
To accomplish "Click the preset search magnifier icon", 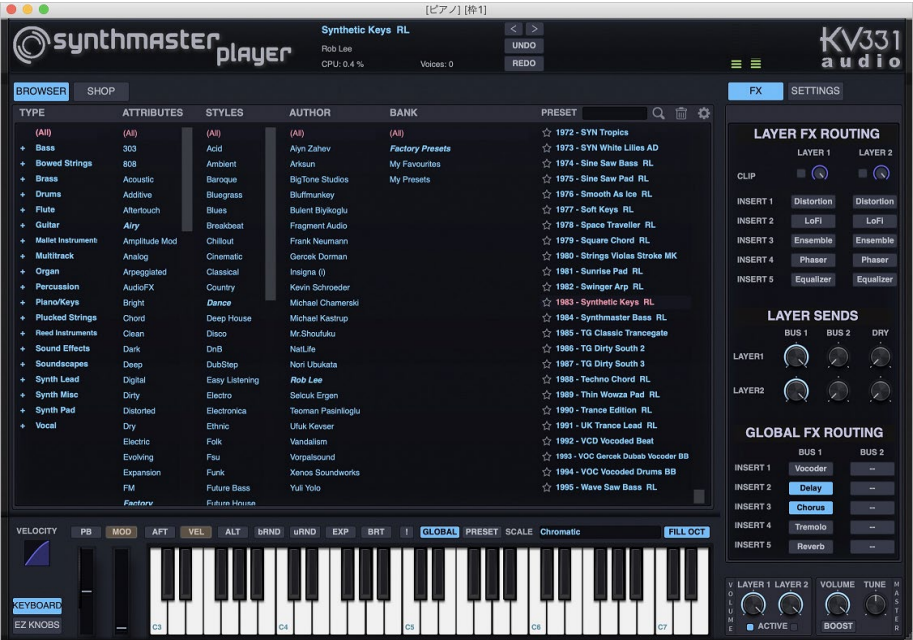I will tap(659, 112).
